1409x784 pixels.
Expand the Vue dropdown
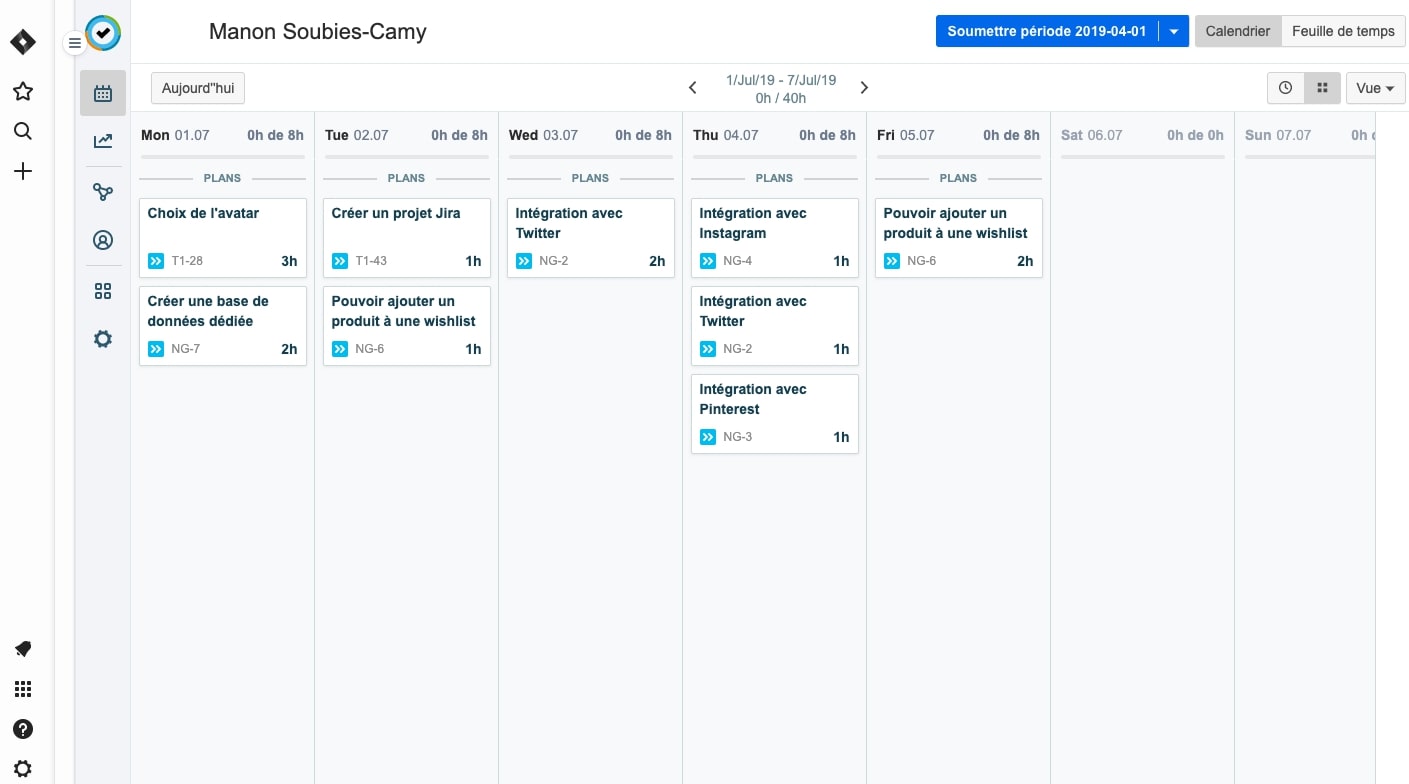point(1375,88)
